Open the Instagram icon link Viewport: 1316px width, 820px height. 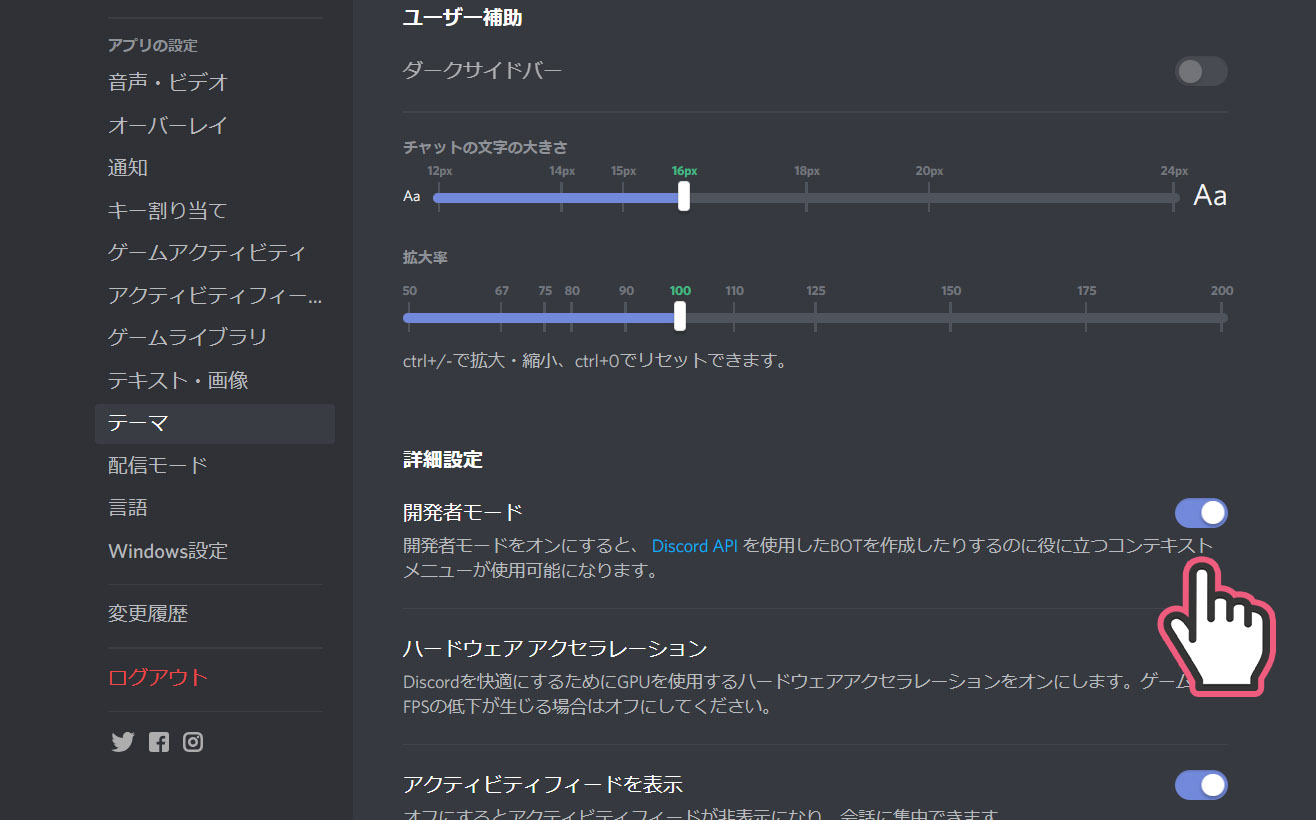193,742
